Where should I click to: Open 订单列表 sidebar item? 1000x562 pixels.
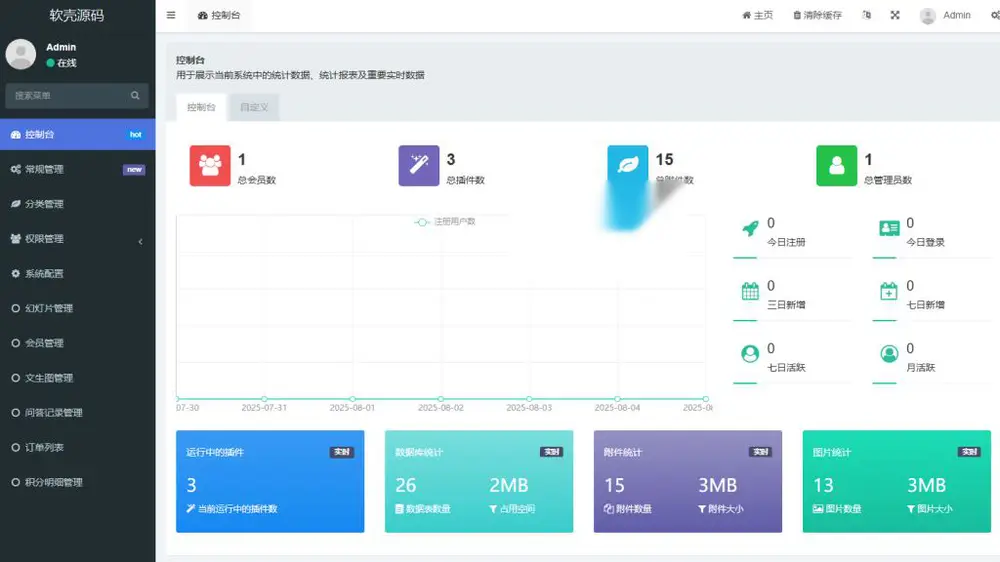77,447
